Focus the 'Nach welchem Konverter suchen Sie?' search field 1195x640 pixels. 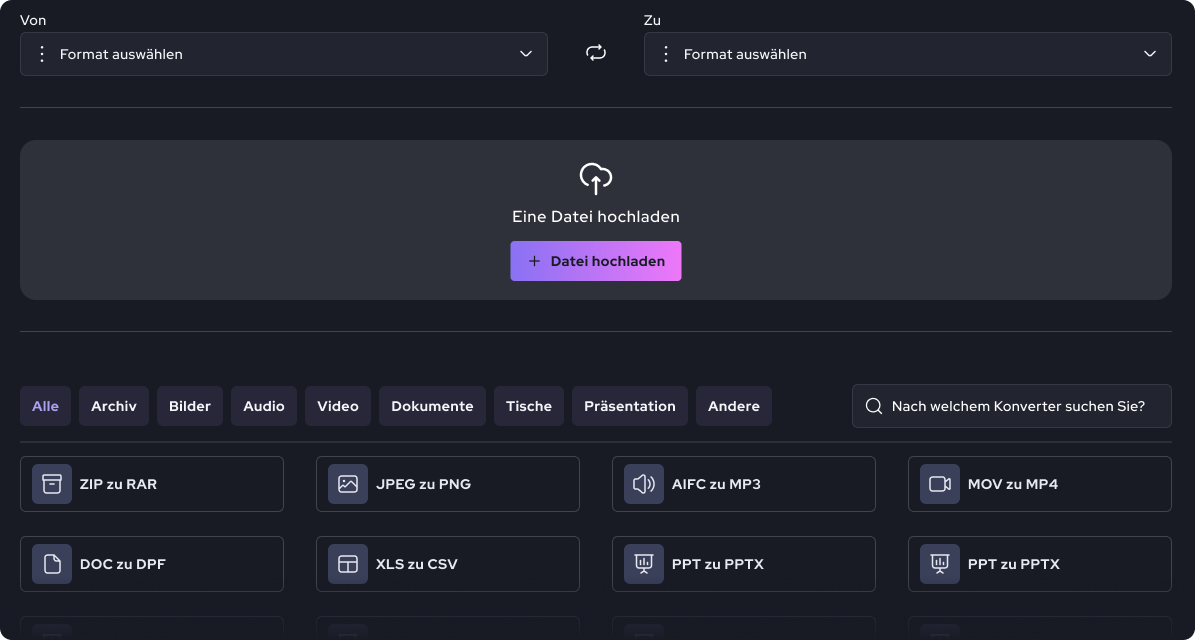(x=1017, y=406)
